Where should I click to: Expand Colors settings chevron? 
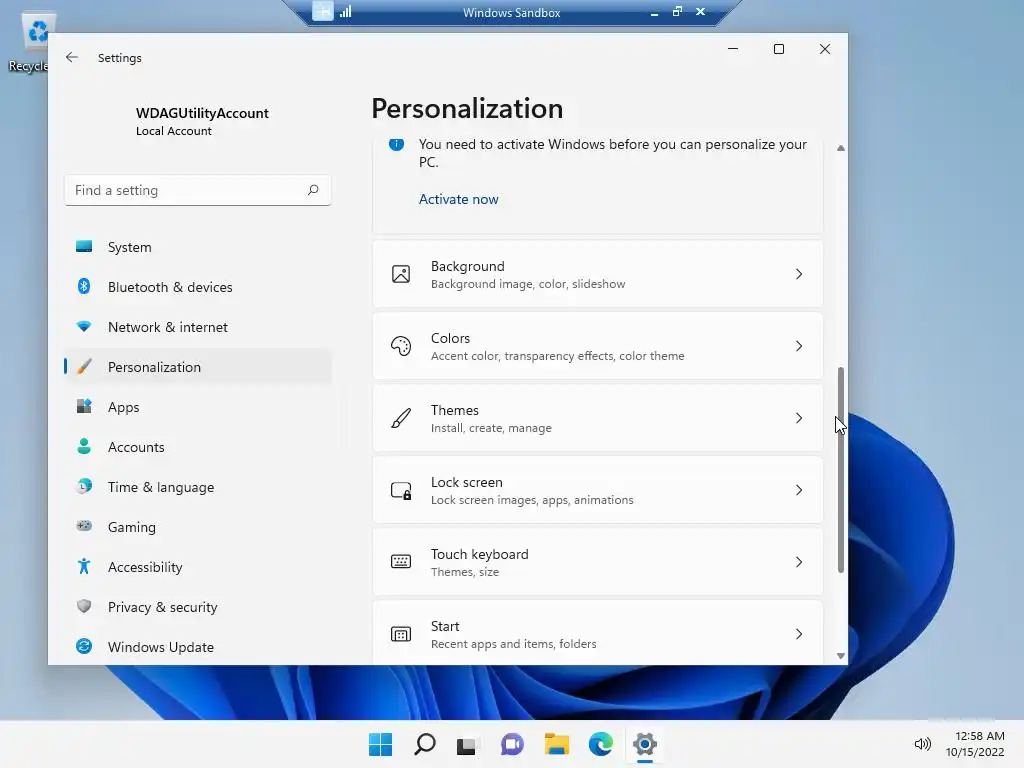point(799,346)
